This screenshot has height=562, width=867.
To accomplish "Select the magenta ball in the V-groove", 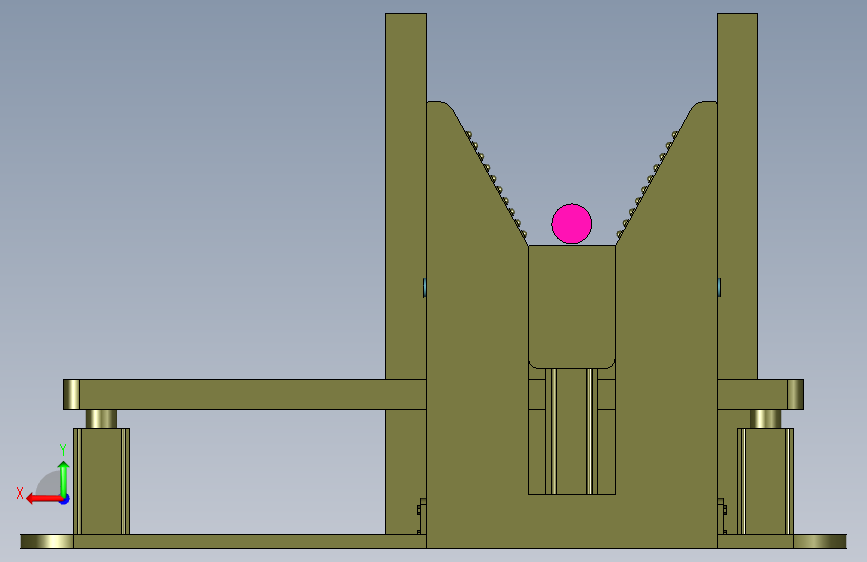I will (x=572, y=223).
